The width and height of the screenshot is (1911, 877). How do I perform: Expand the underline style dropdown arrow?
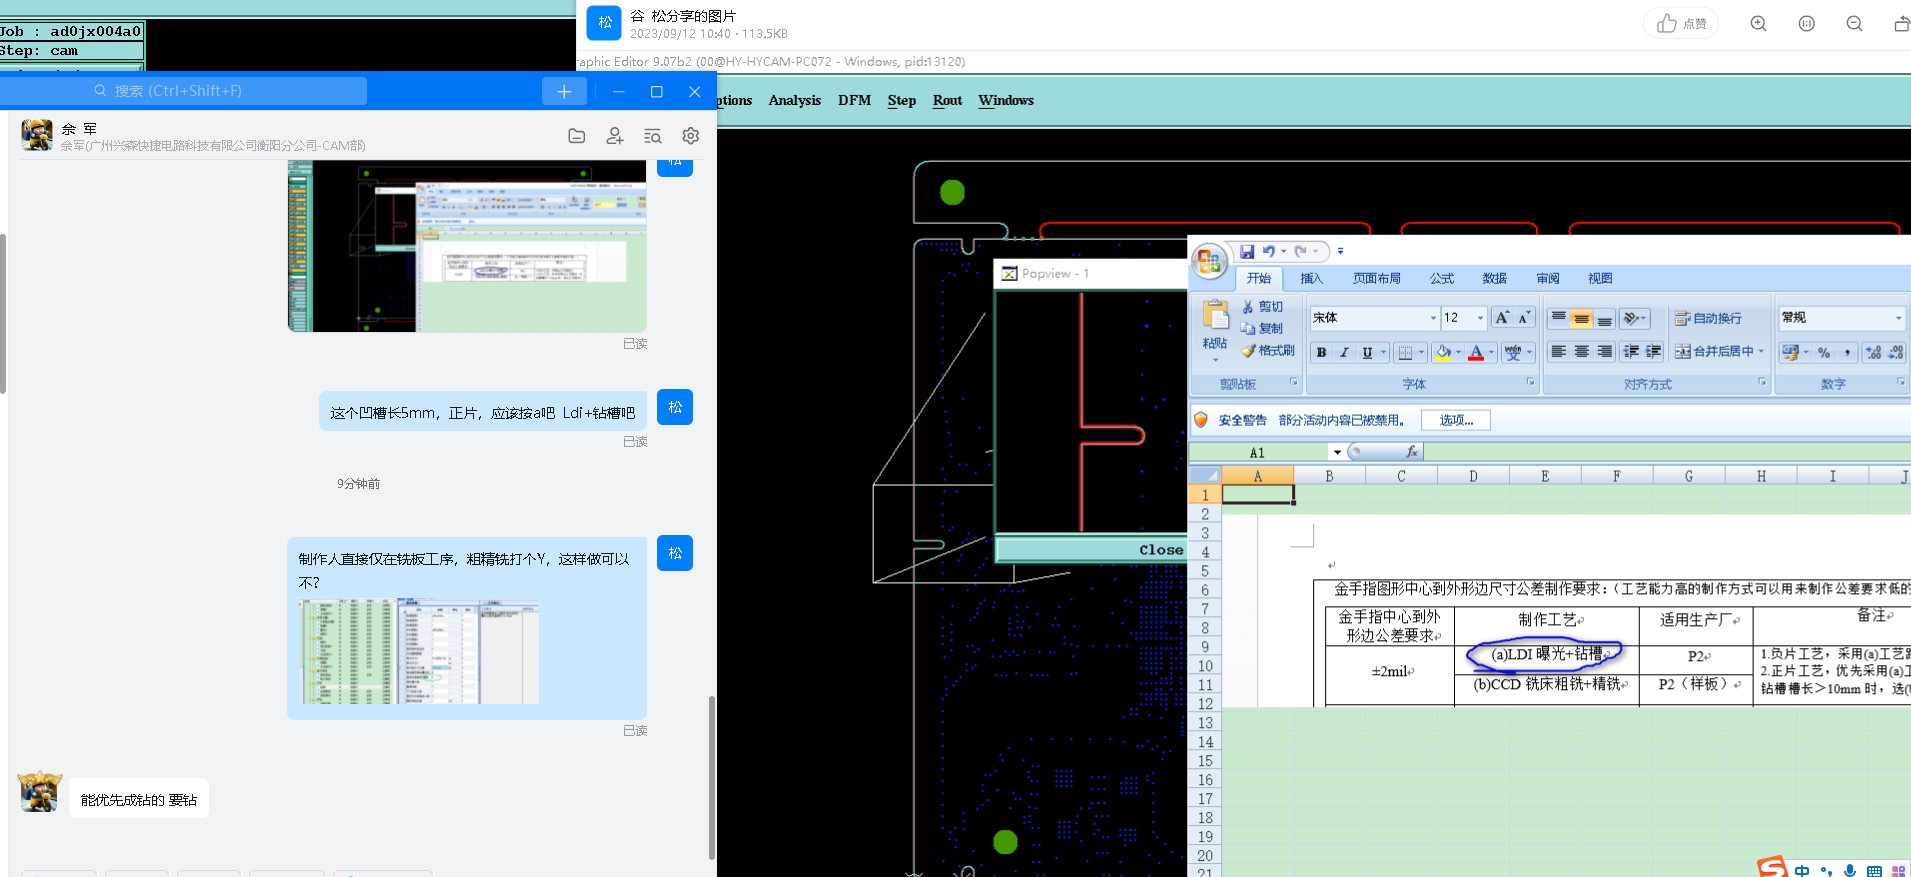[x=1384, y=352]
